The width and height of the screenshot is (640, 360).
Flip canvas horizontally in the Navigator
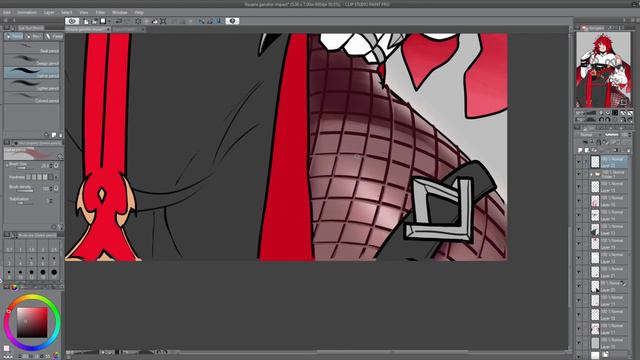pos(623,120)
